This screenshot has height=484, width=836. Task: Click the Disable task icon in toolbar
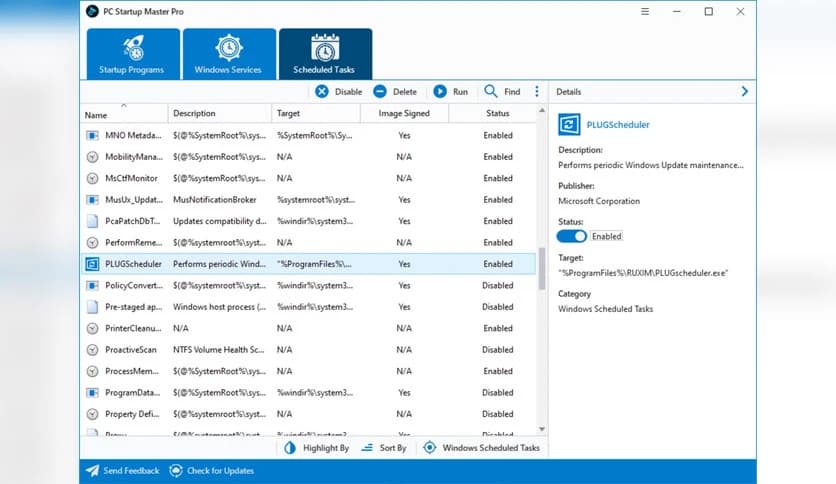(x=322, y=92)
